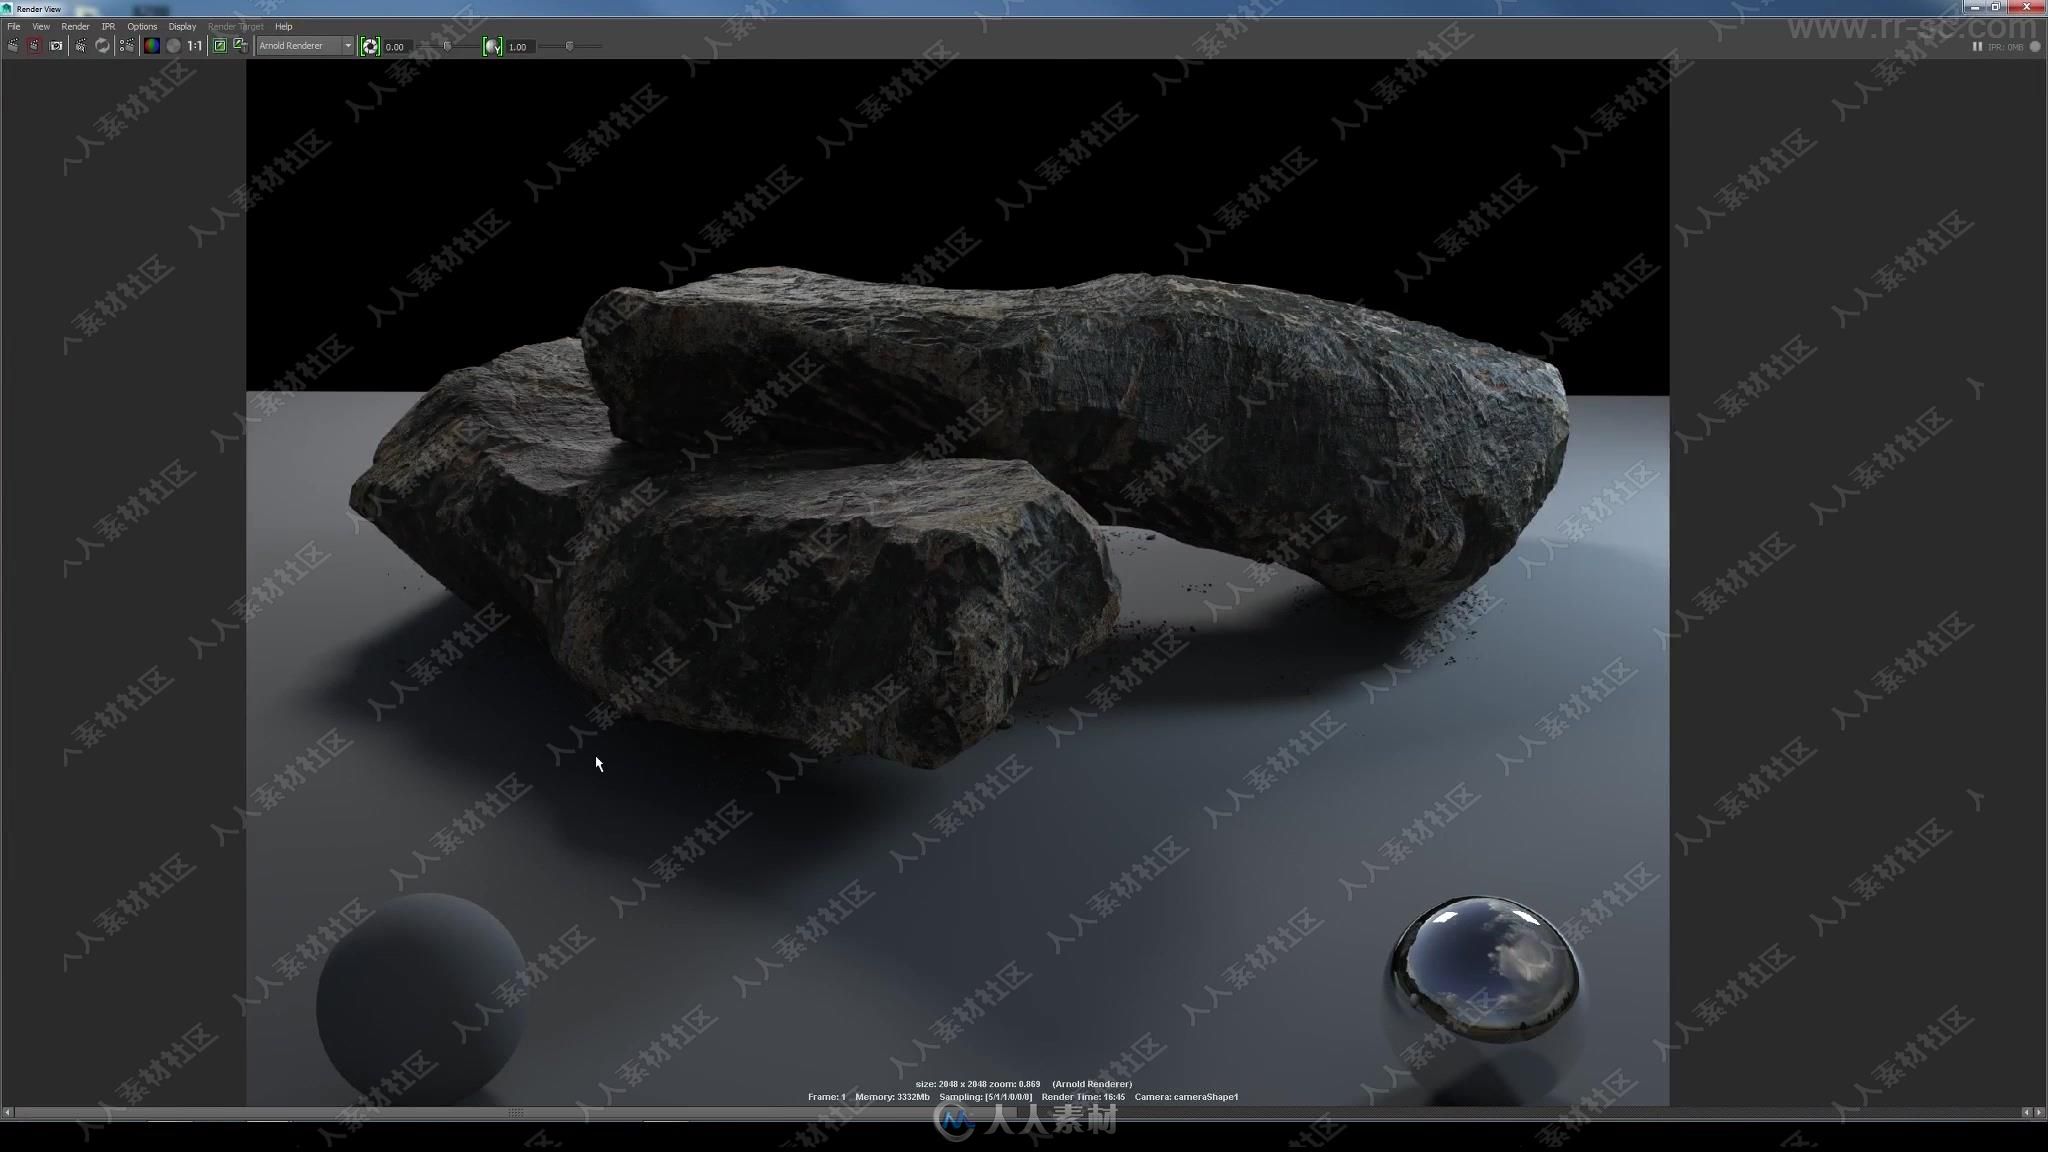Open Render Settings clapperboard options icon

point(127,46)
